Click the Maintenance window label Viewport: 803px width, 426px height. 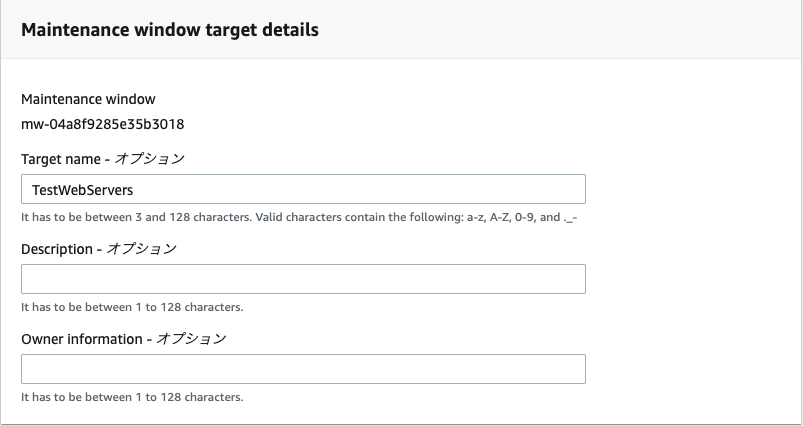click(x=88, y=99)
